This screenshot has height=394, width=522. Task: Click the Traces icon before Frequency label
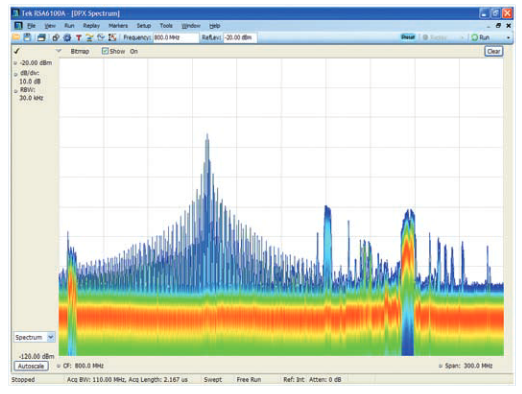coord(101,38)
